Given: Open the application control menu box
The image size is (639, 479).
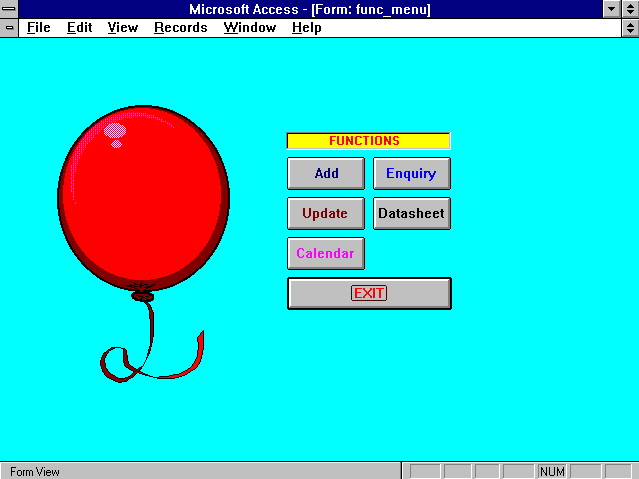Looking at the screenshot, I should click(x=9, y=9).
